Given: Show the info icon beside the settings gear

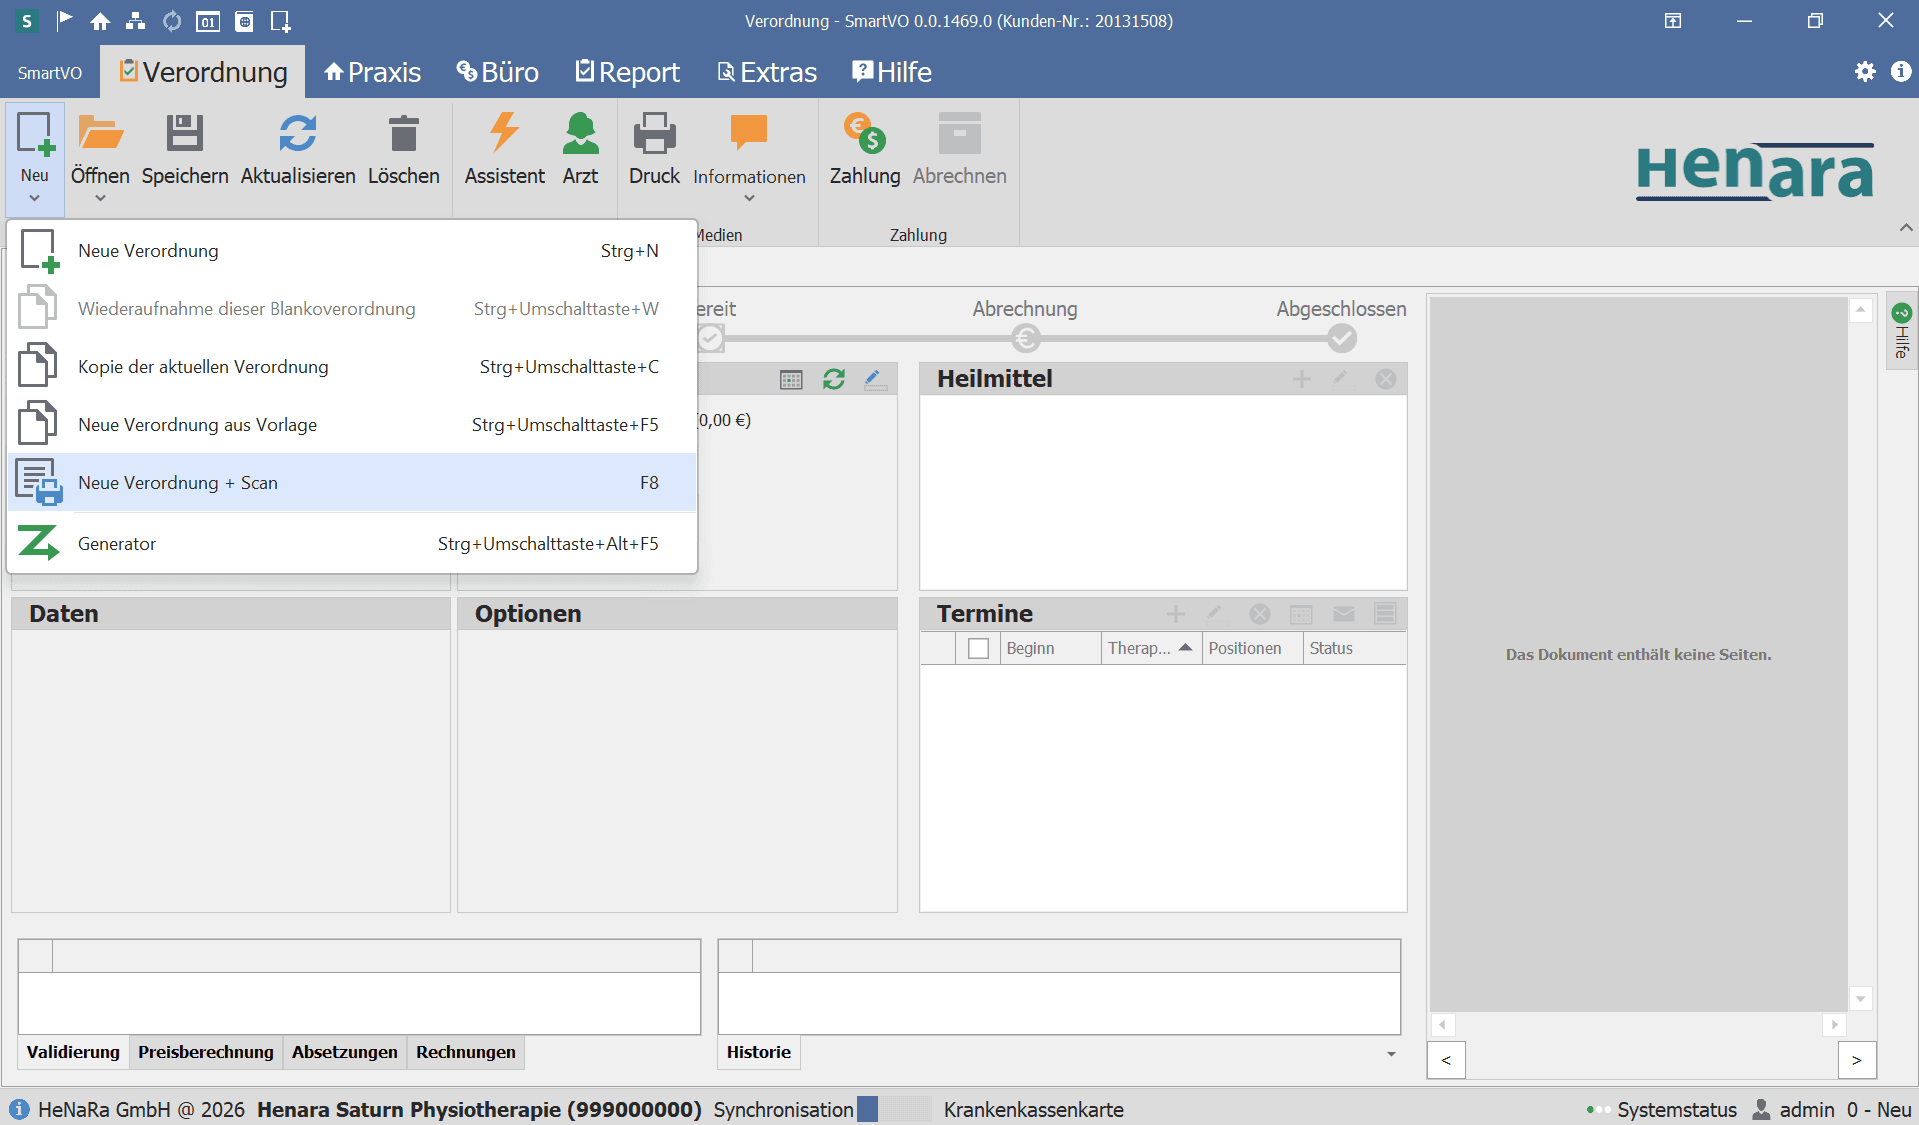Looking at the screenshot, I should [1901, 72].
